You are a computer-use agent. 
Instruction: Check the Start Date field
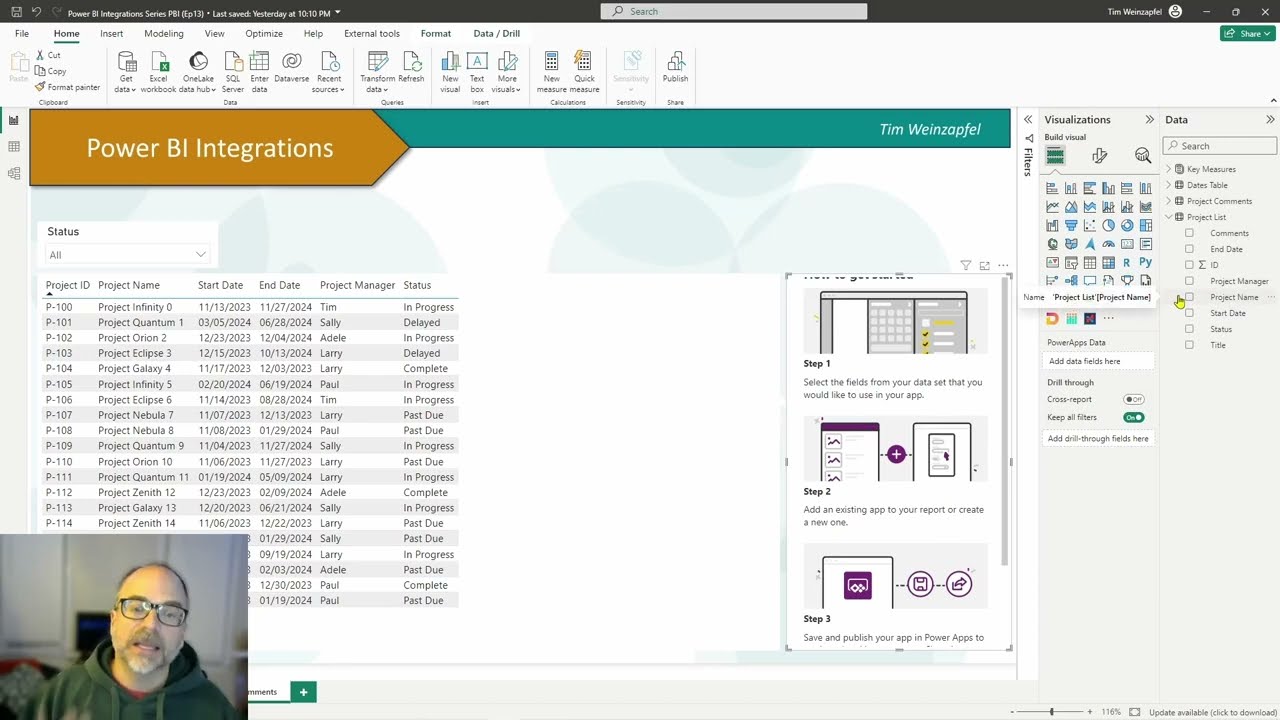pyautogui.click(x=1189, y=313)
